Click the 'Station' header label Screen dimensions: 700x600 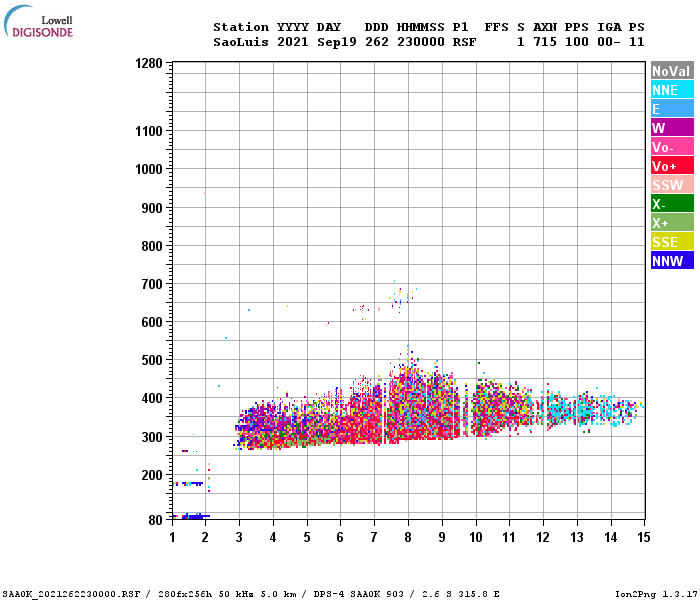(x=241, y=27)
